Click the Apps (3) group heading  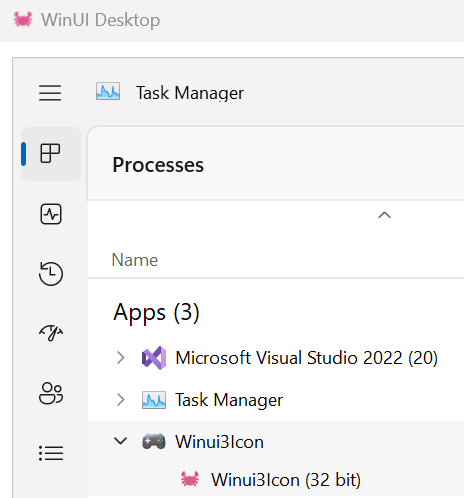(156, 313)
